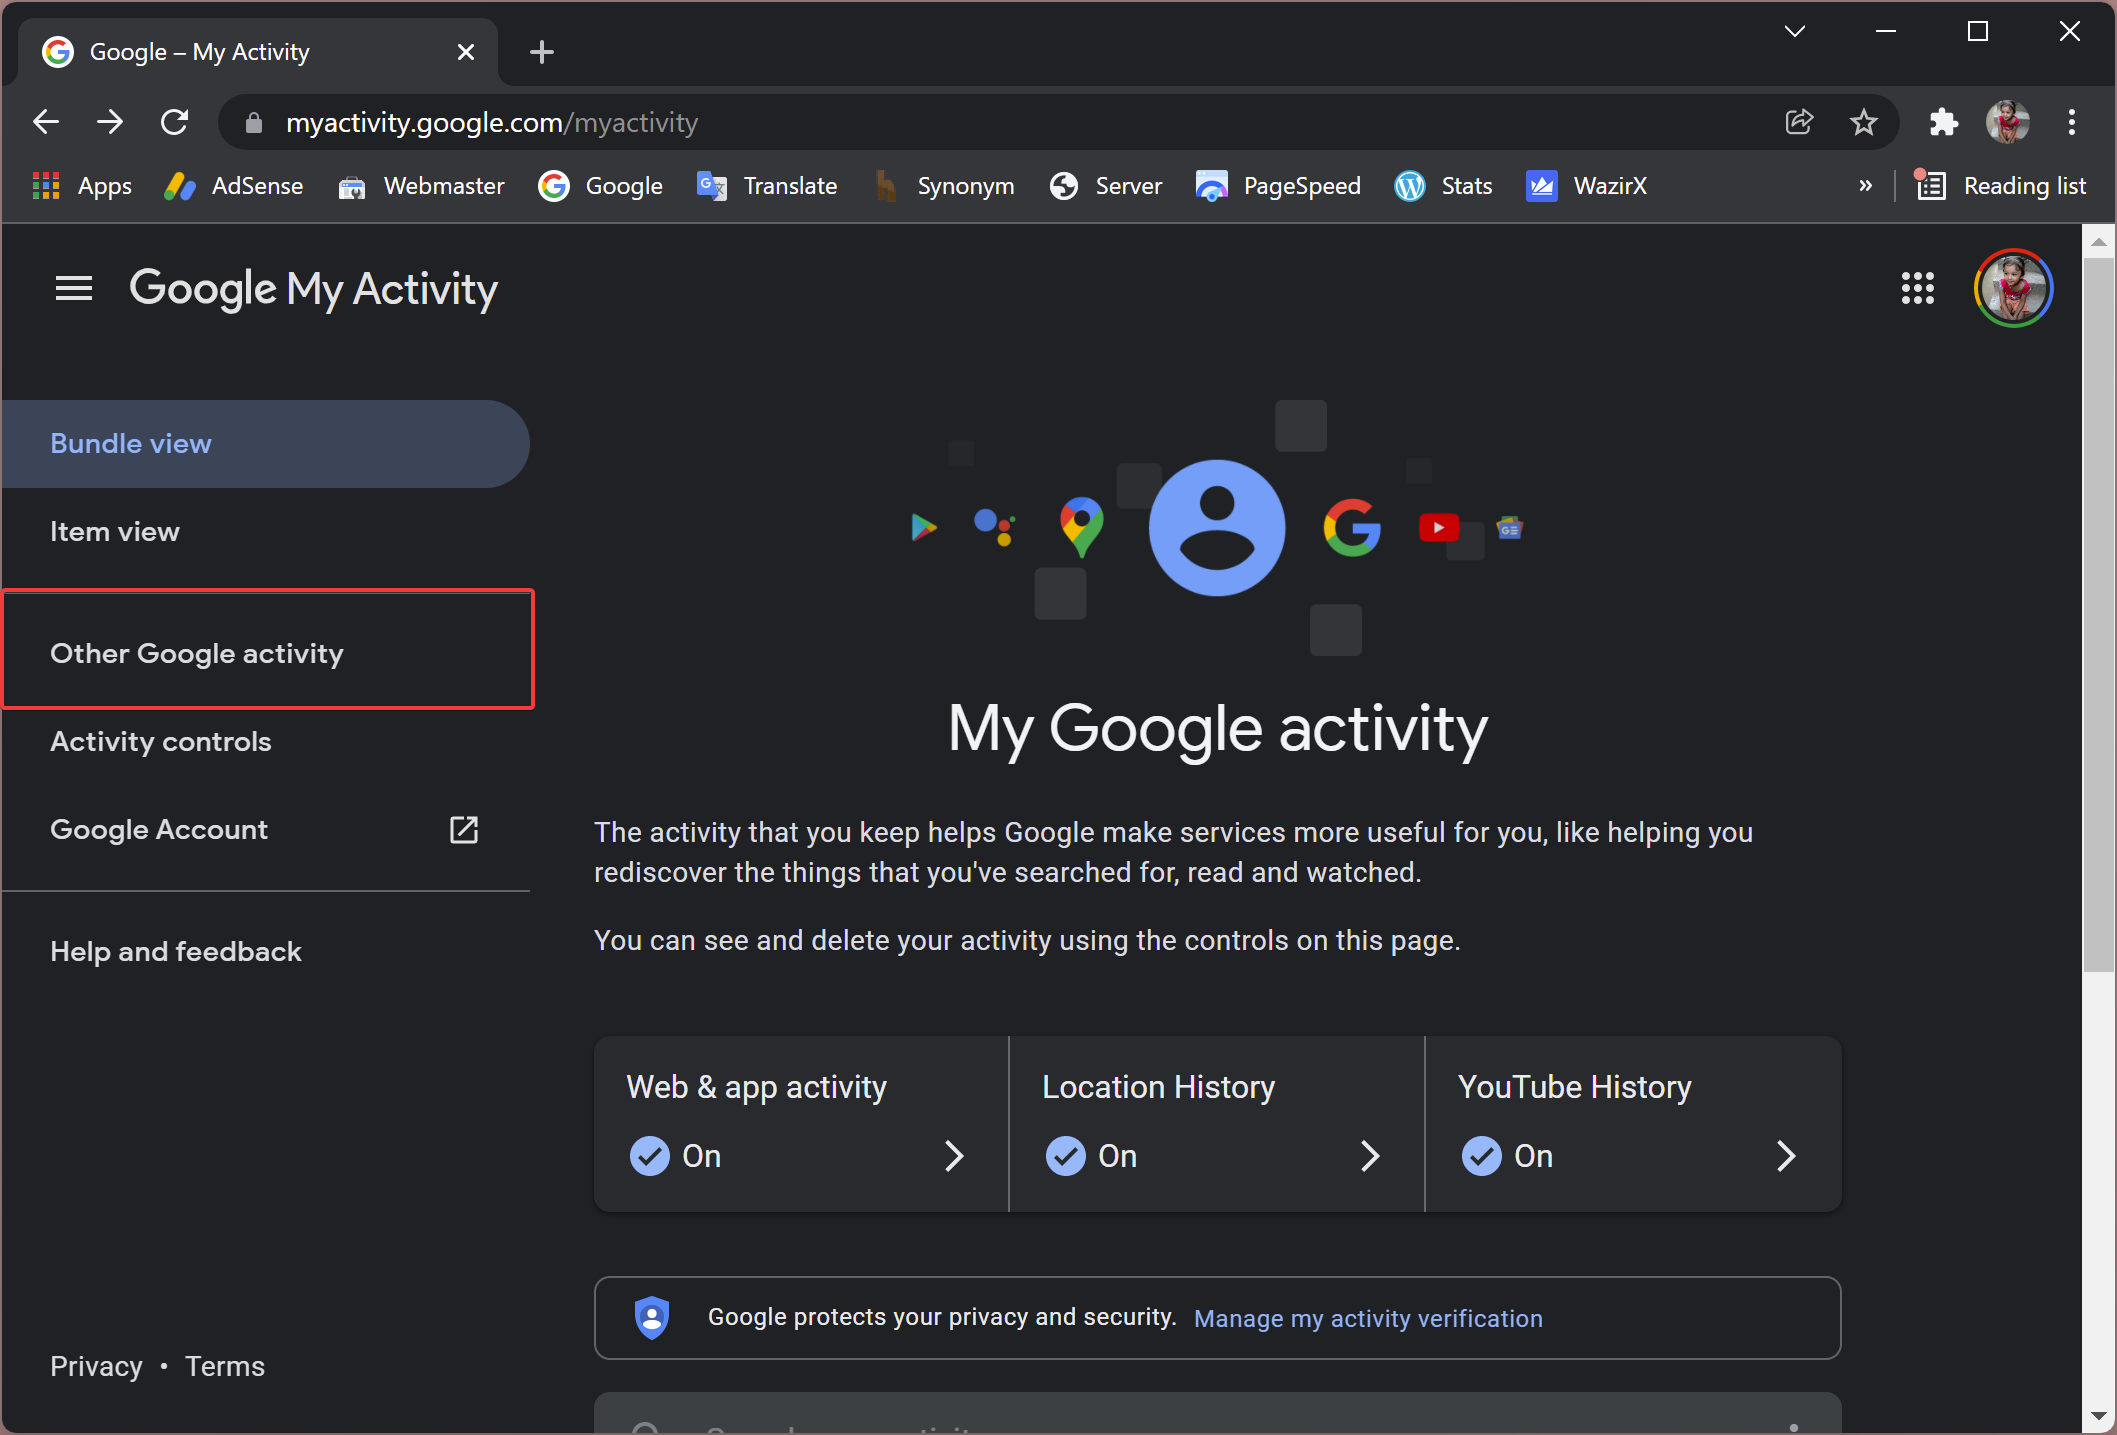Open the Google account profile picture
Screen dimensions: 2117x1435
click(x=2013, y=289)
